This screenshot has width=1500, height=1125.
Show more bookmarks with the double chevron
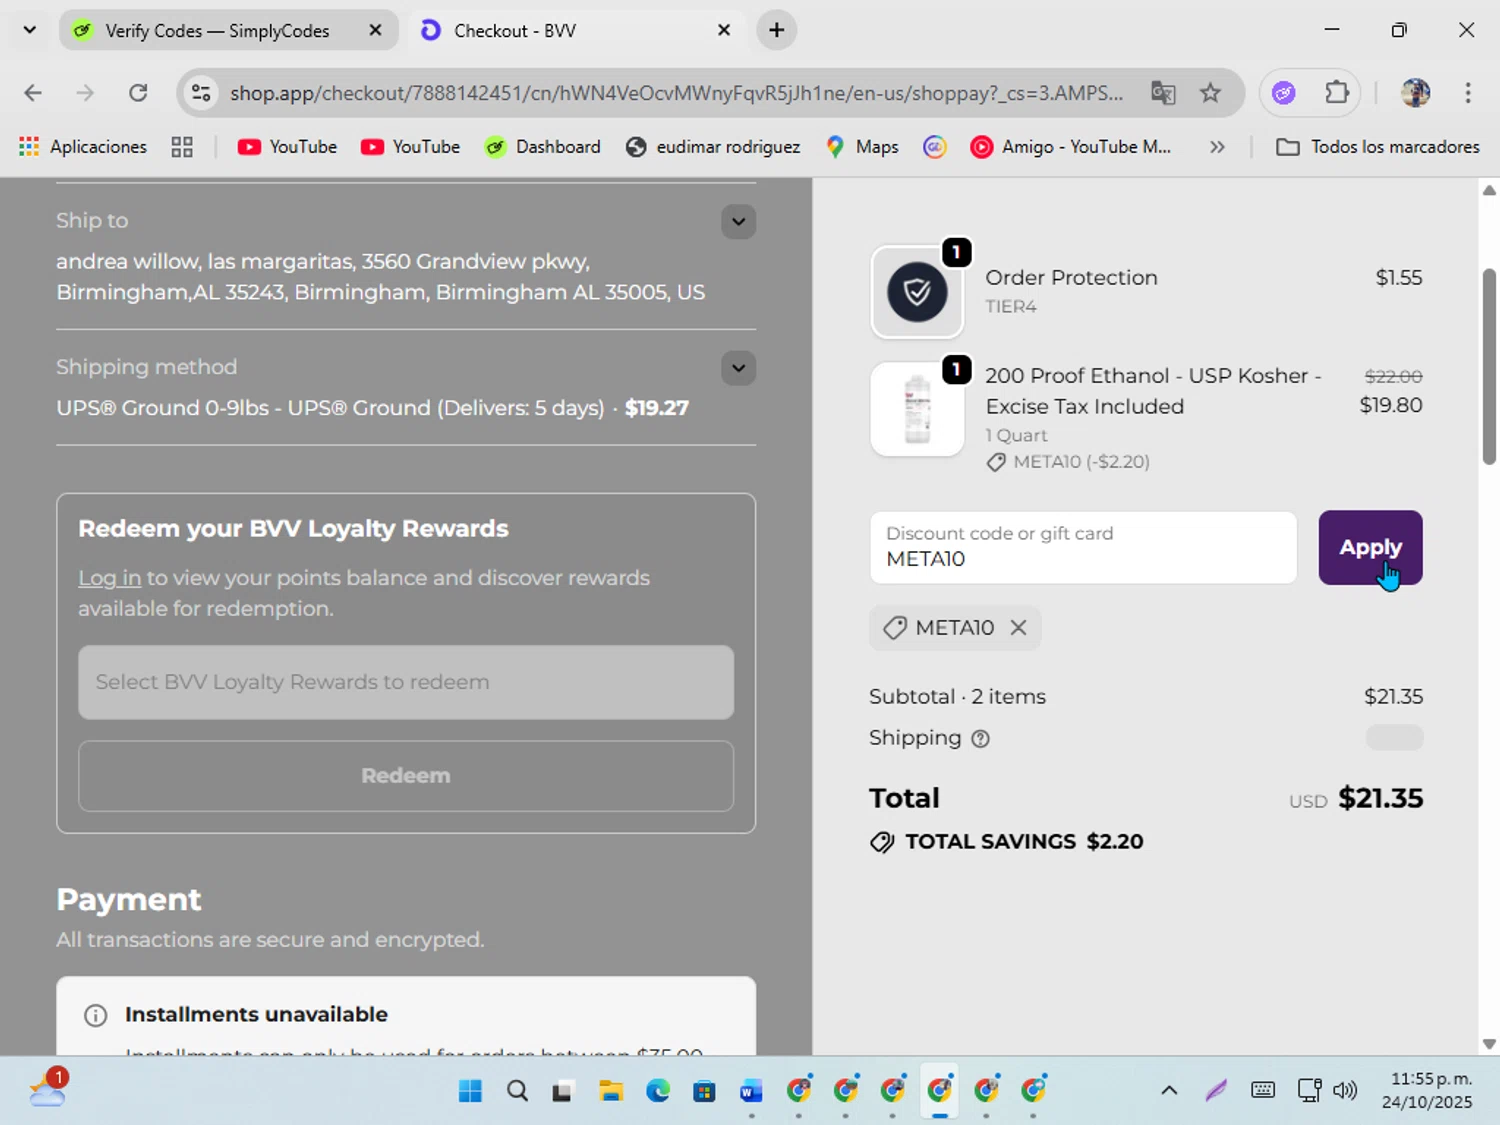click(1217, 147)
